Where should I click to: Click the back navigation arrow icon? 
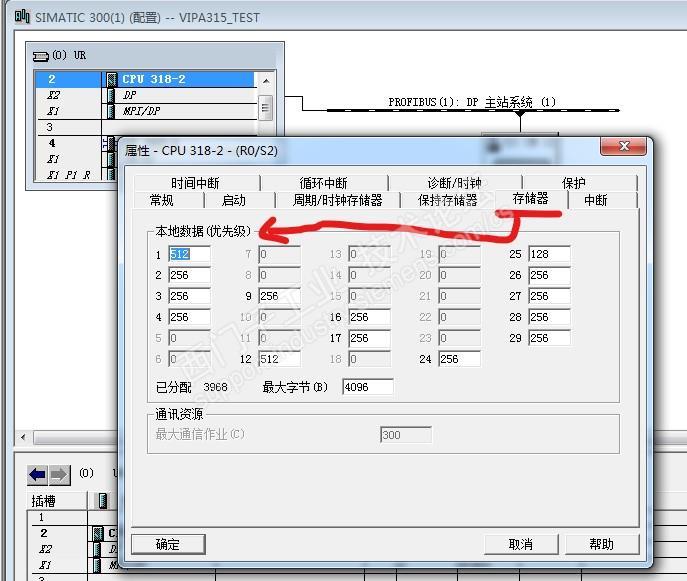coord(38,475)
